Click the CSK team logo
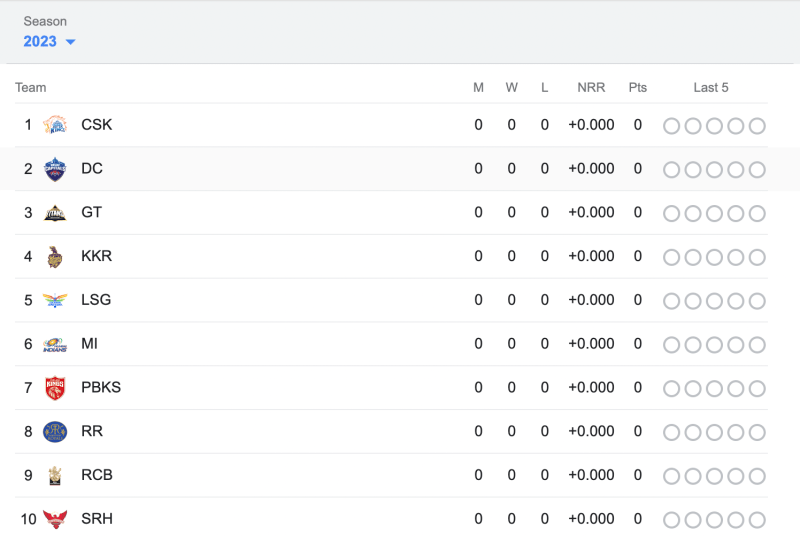The width and height of the screenshot is (800, 551). [55, 126]
